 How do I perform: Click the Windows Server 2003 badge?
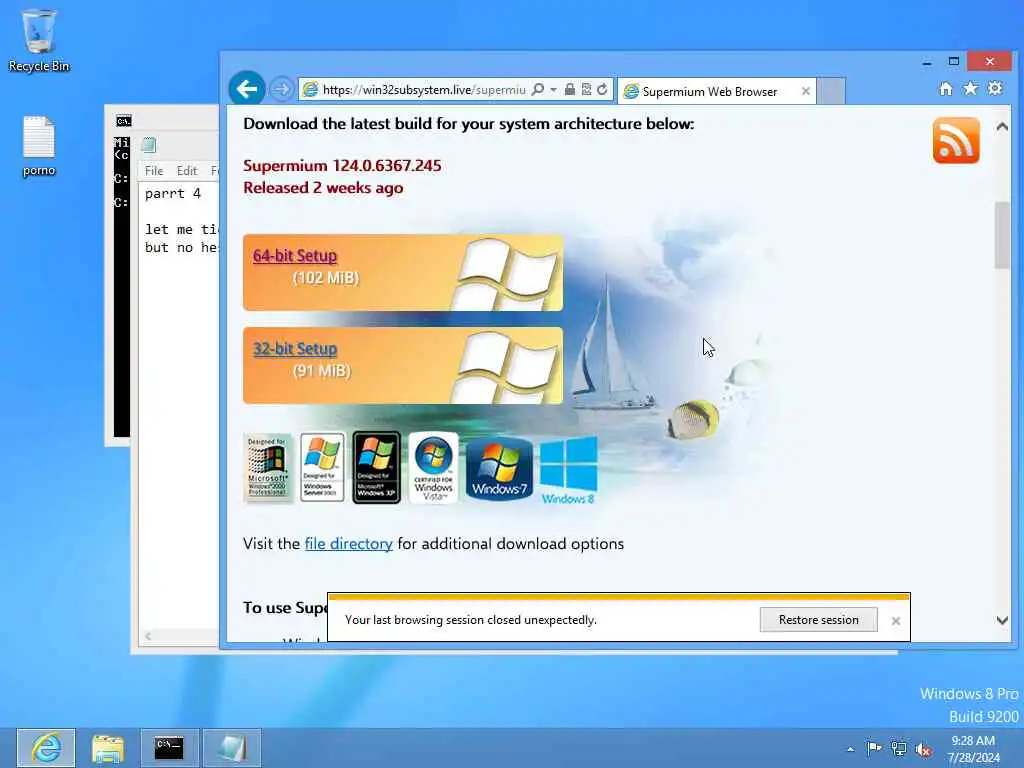(x=322, y=468)
